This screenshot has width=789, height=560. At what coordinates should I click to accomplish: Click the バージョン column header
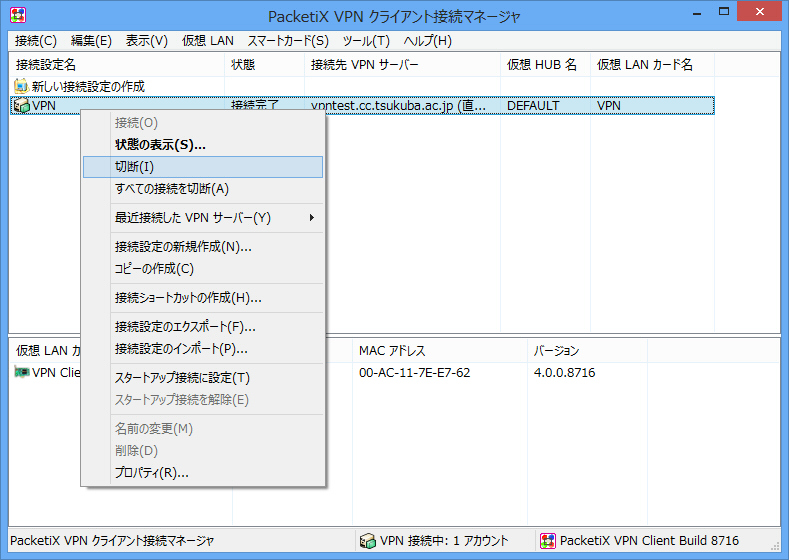pos(587,351)
